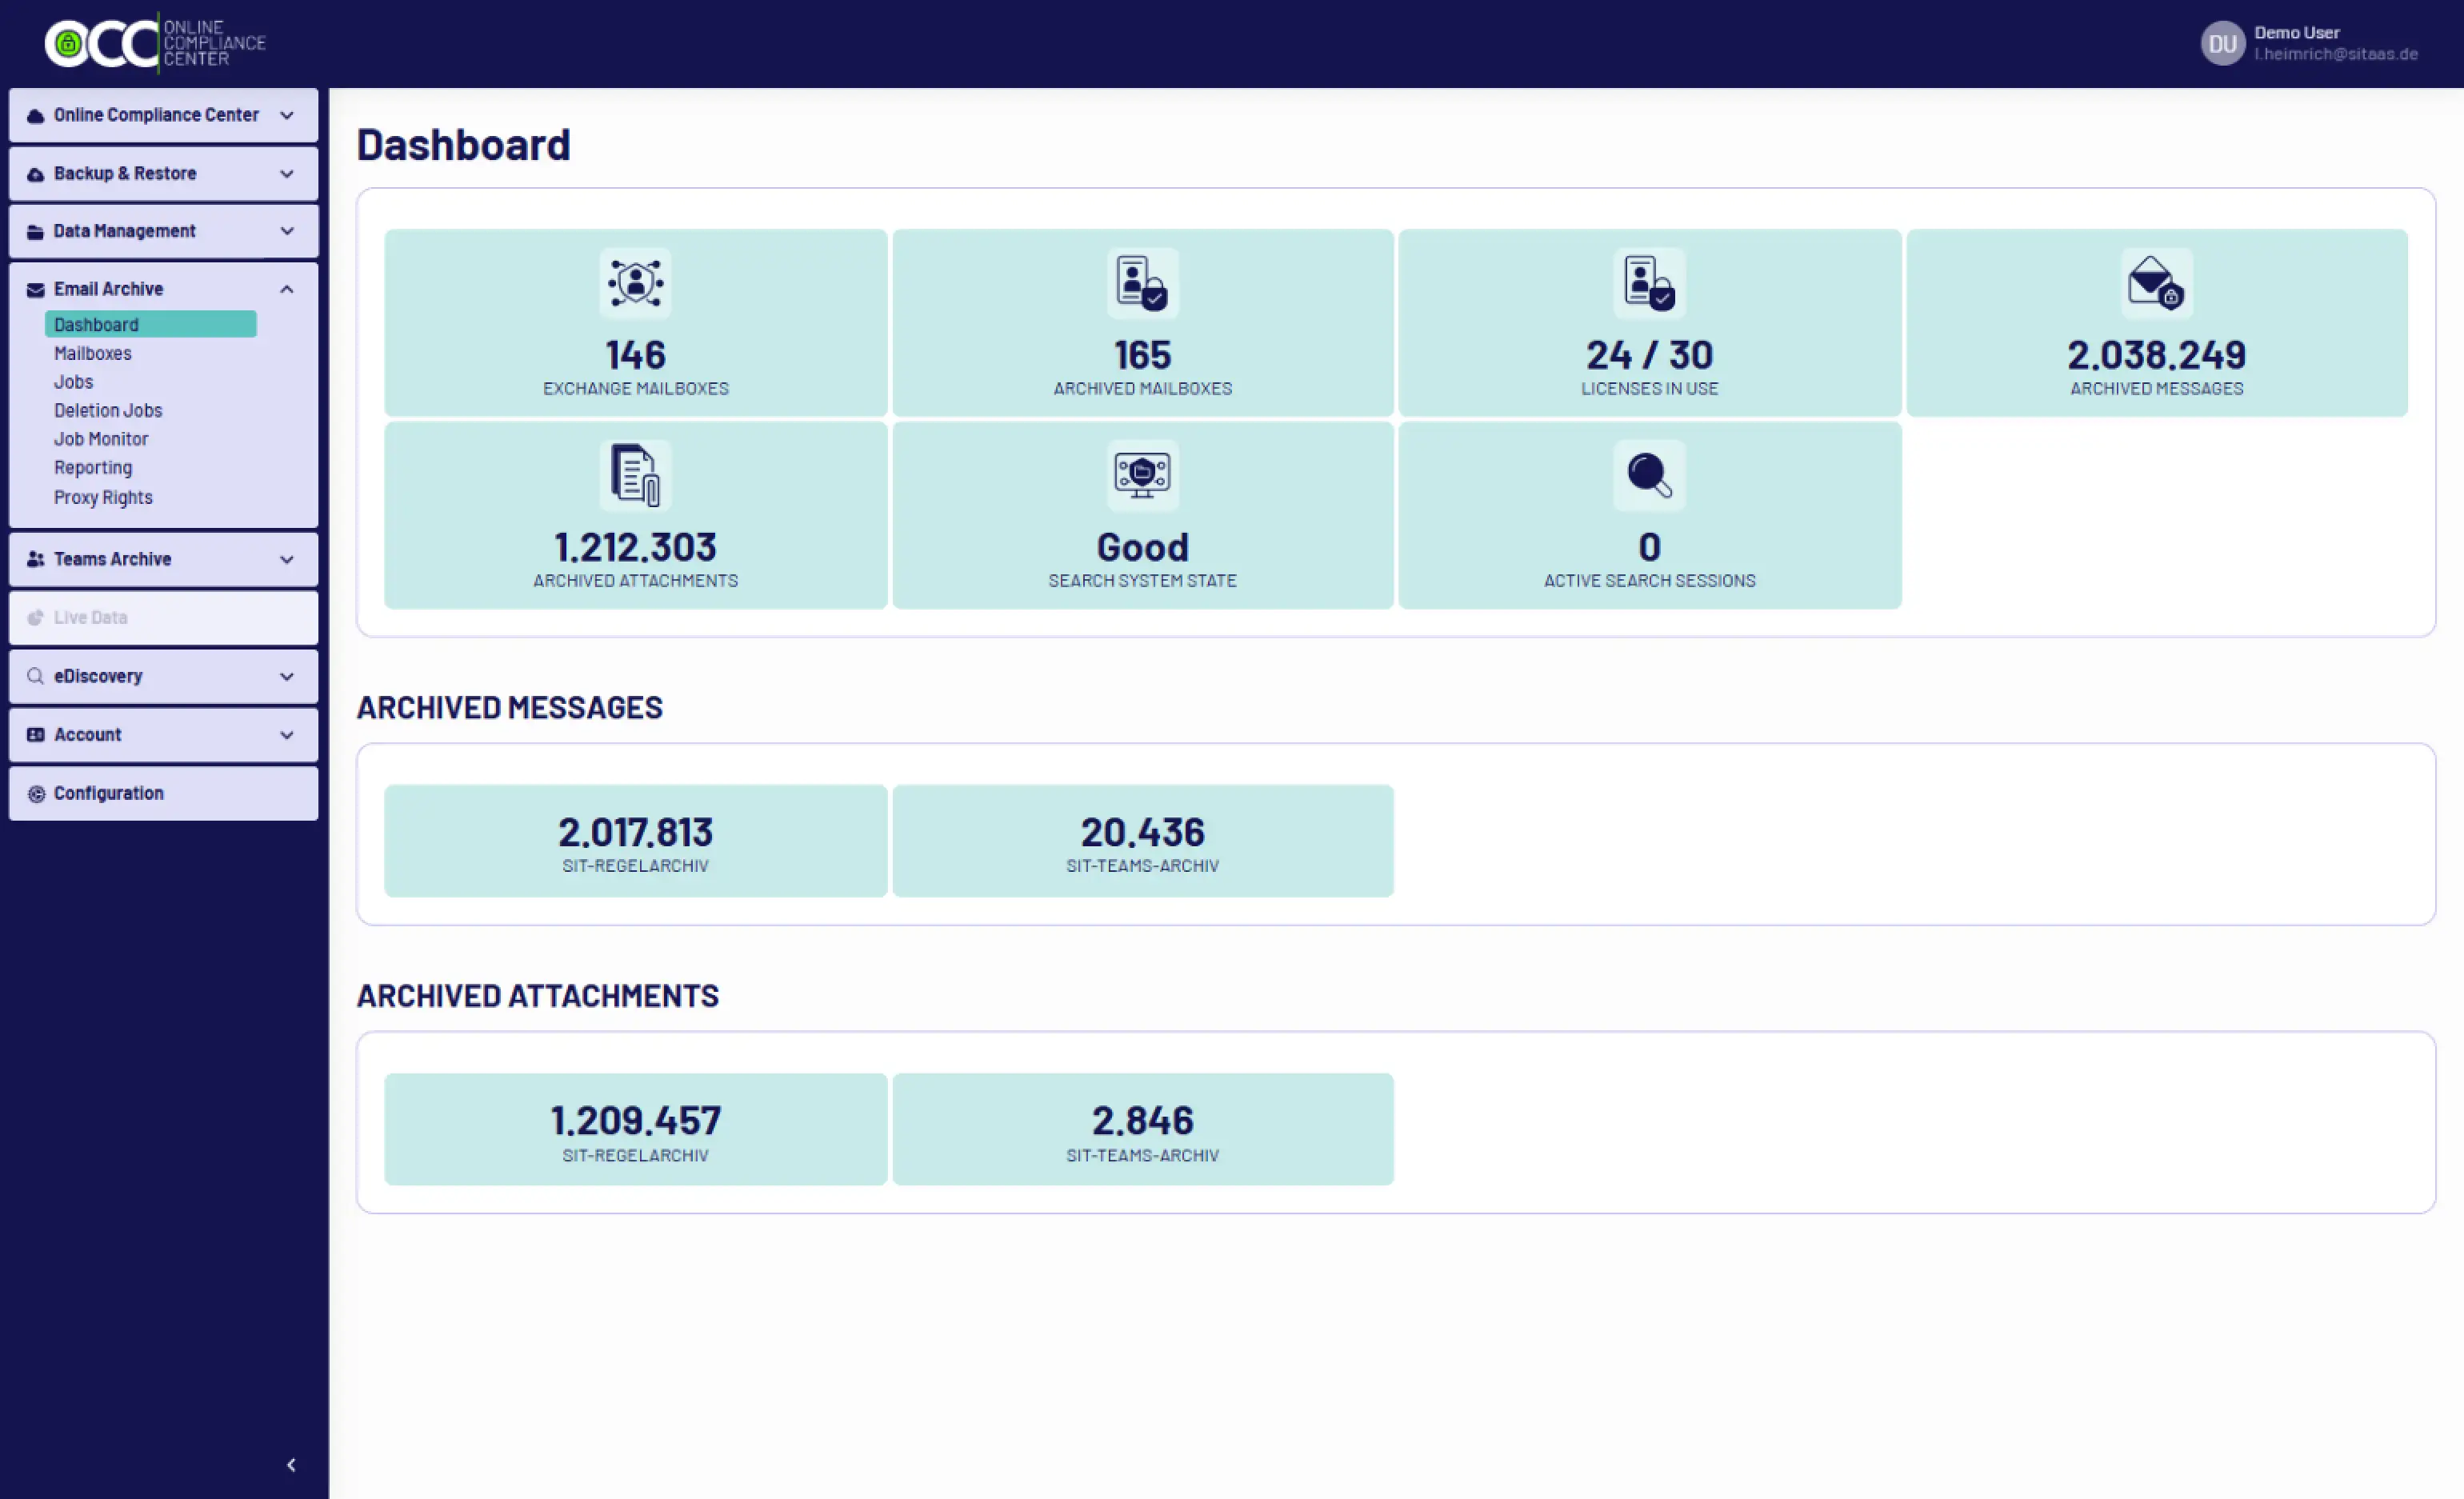Click the Licenses In Use icon
The image size is (2464, 1499).
click(x=1649, y=283)
